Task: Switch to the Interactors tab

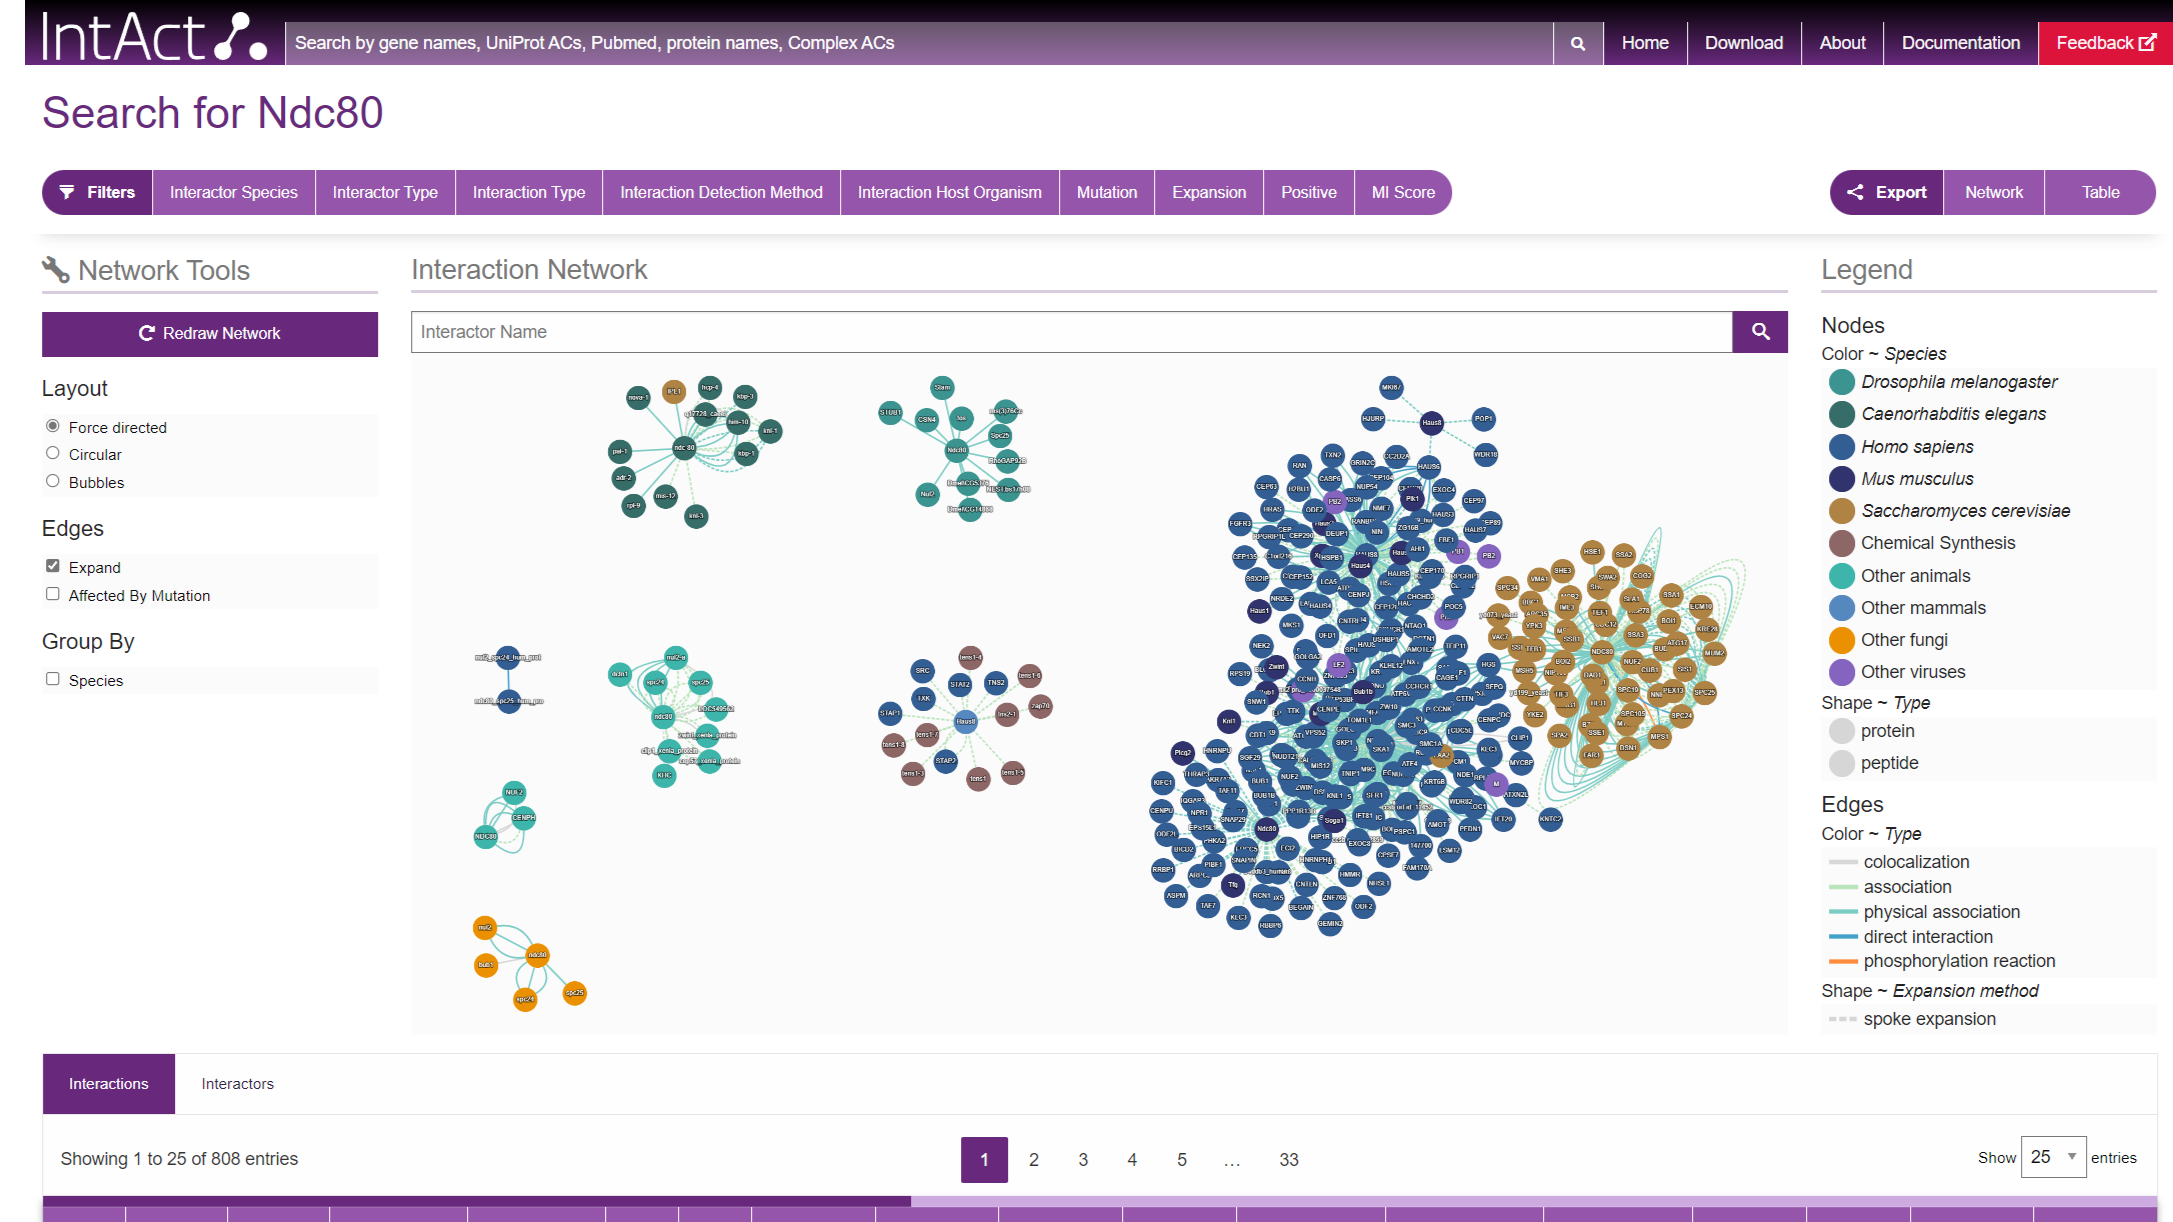Action: 237,1084
